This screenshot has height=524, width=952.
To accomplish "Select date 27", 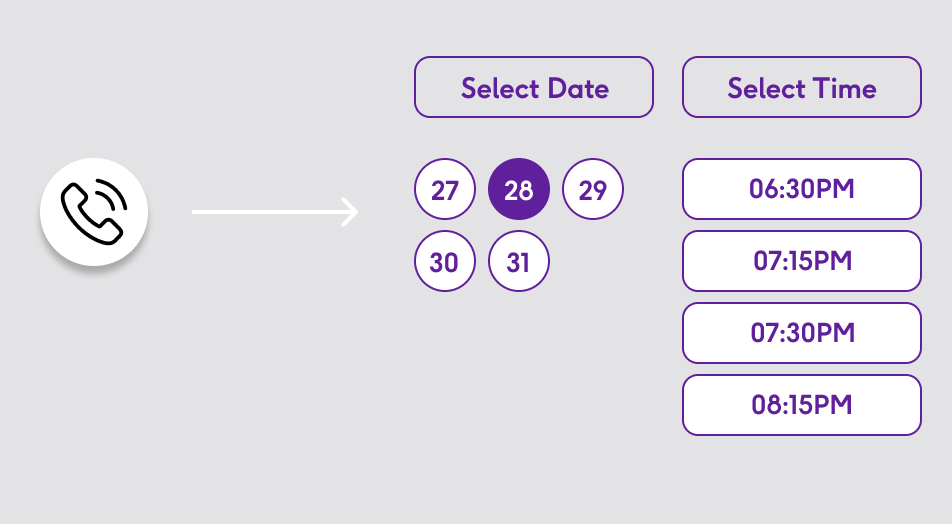I will 445,189.
